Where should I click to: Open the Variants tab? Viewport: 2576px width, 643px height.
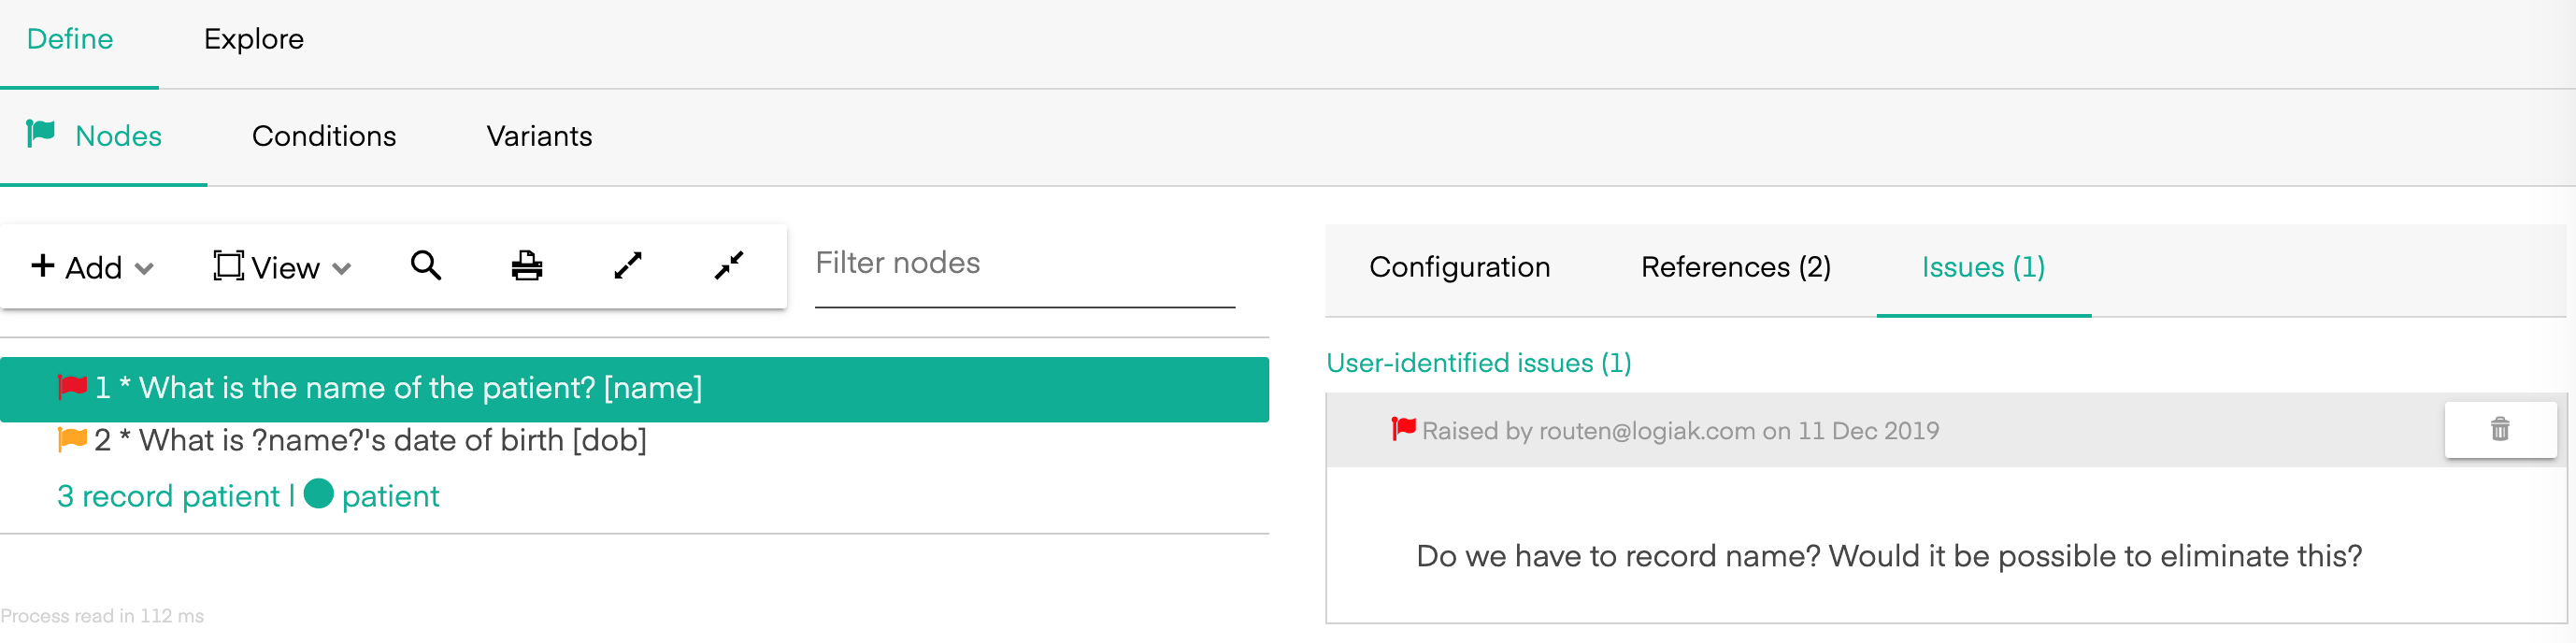coord(539,136)
